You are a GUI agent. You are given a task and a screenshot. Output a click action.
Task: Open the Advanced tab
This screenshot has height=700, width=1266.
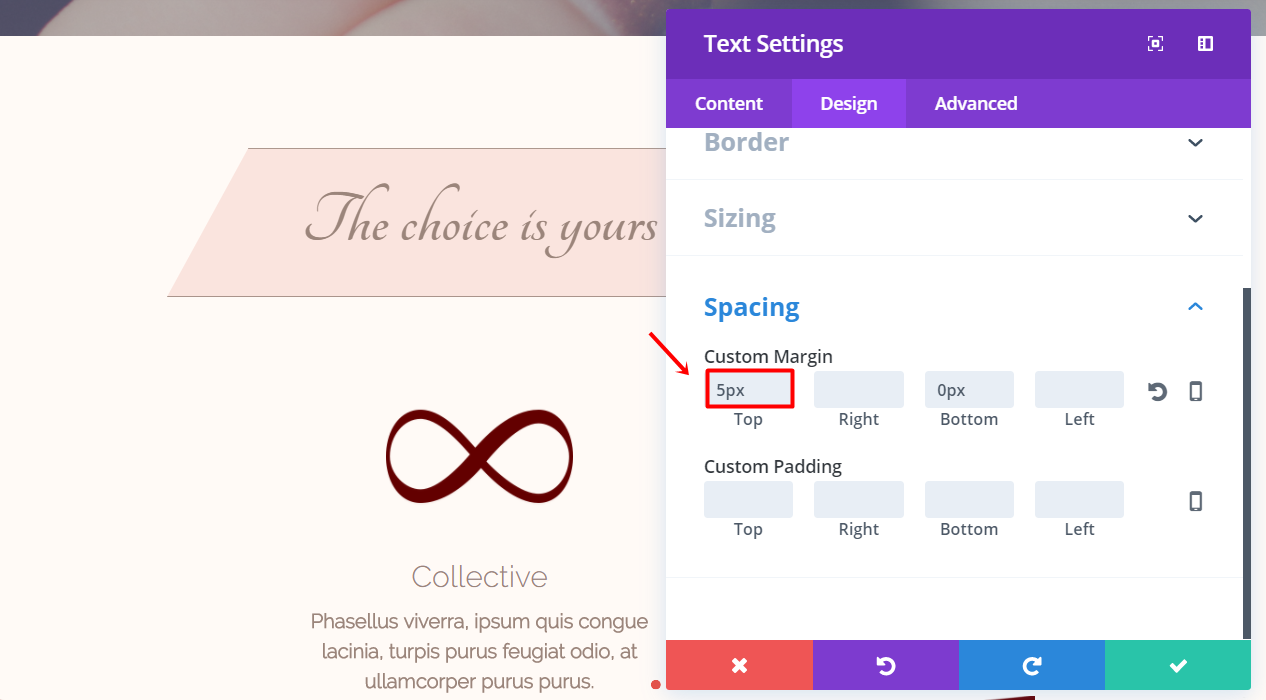976,104
